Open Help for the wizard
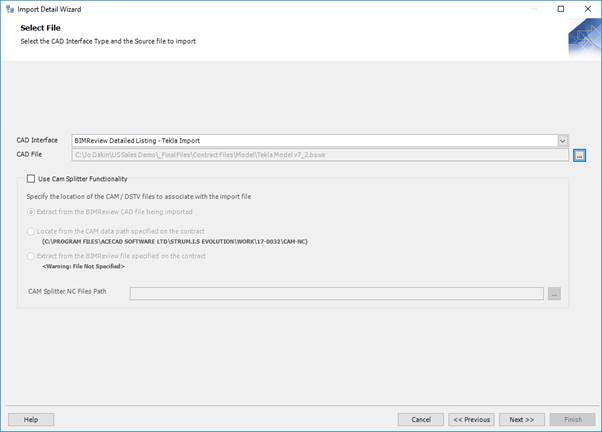The height and width of the screenshot is (432, 602). click(31, 419)
